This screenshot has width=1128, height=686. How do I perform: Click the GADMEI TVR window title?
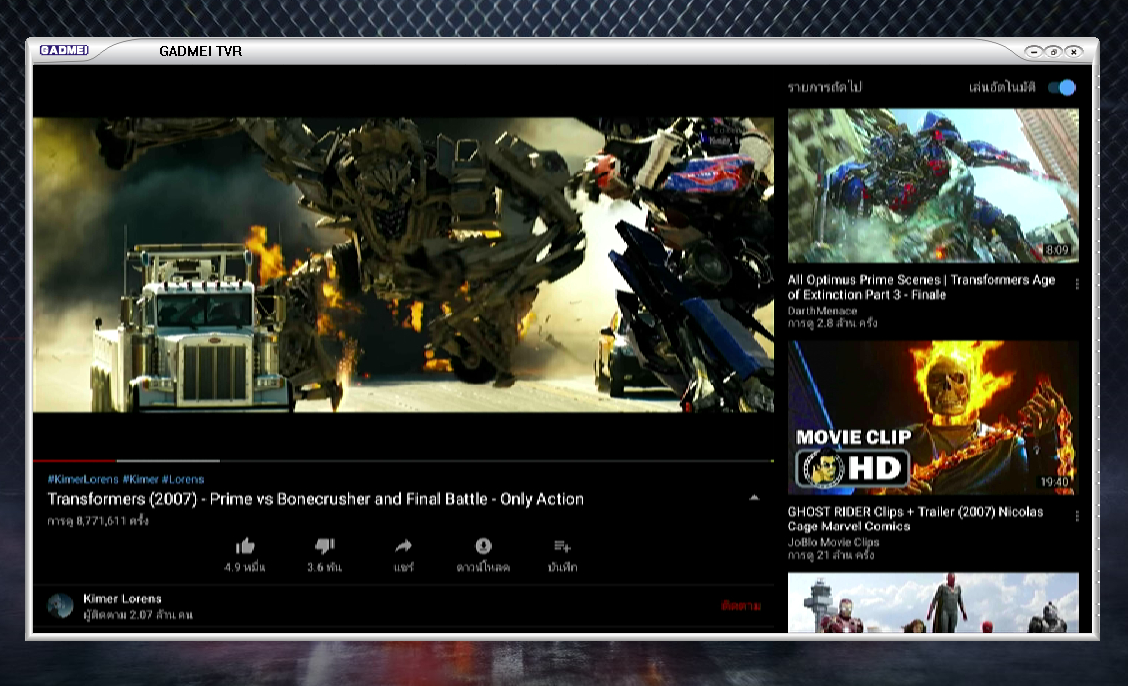coord(201,51)
